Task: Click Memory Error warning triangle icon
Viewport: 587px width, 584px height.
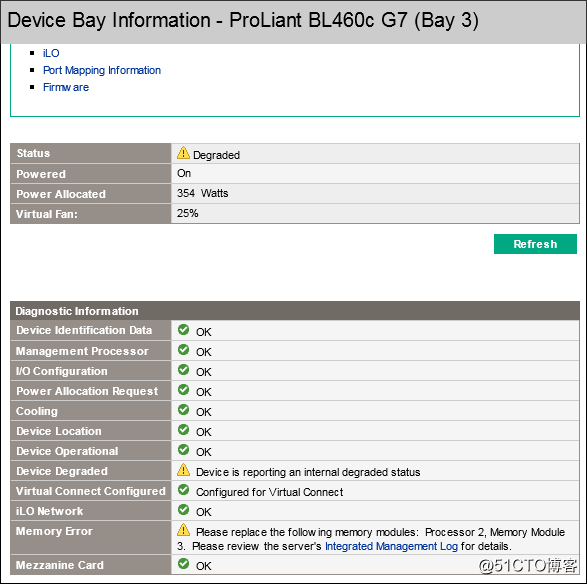Action: [x=183, y=530]
